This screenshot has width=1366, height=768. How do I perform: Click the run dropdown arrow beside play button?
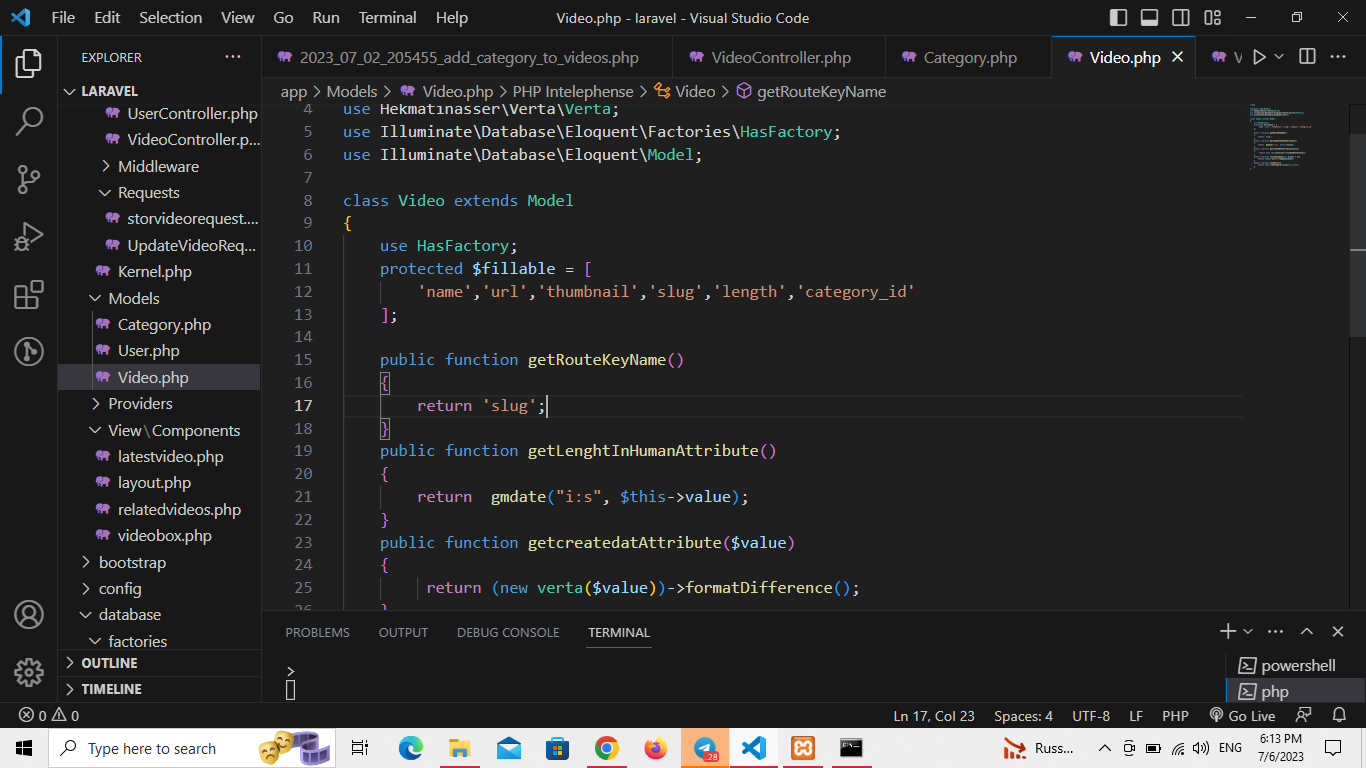pos(1279,58)
